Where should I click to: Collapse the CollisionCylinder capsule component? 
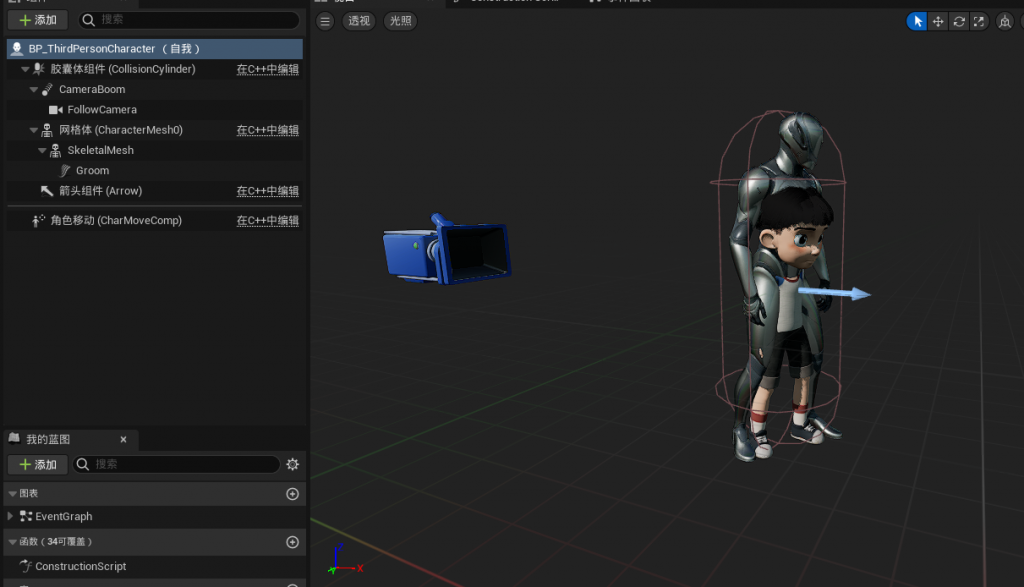(25, 69)
